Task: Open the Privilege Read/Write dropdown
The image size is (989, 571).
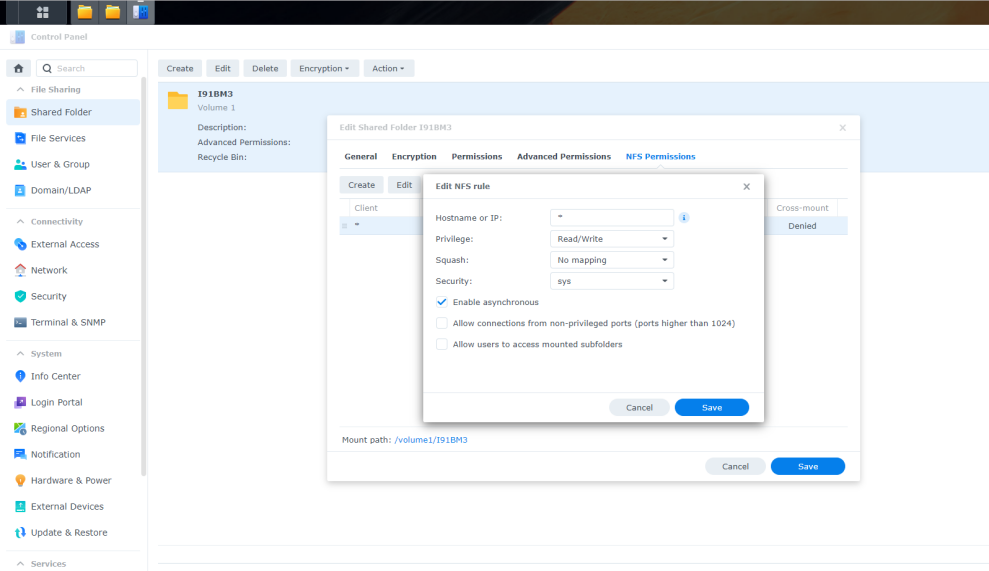Action: point(611,239)
